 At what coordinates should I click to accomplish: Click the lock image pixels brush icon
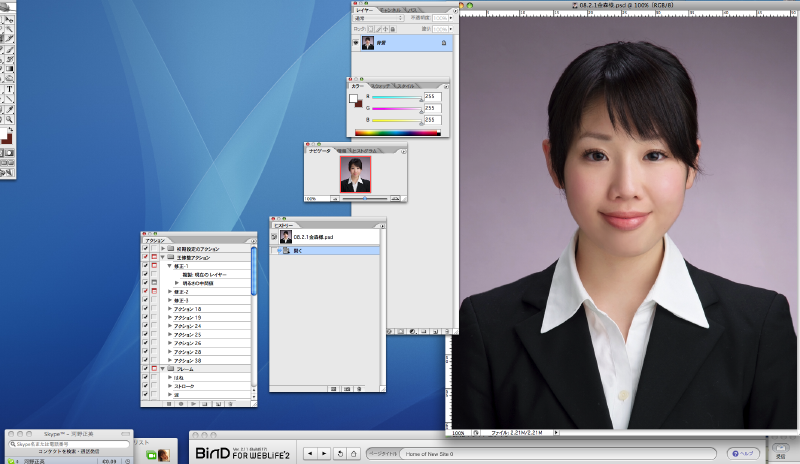(378, 29)
